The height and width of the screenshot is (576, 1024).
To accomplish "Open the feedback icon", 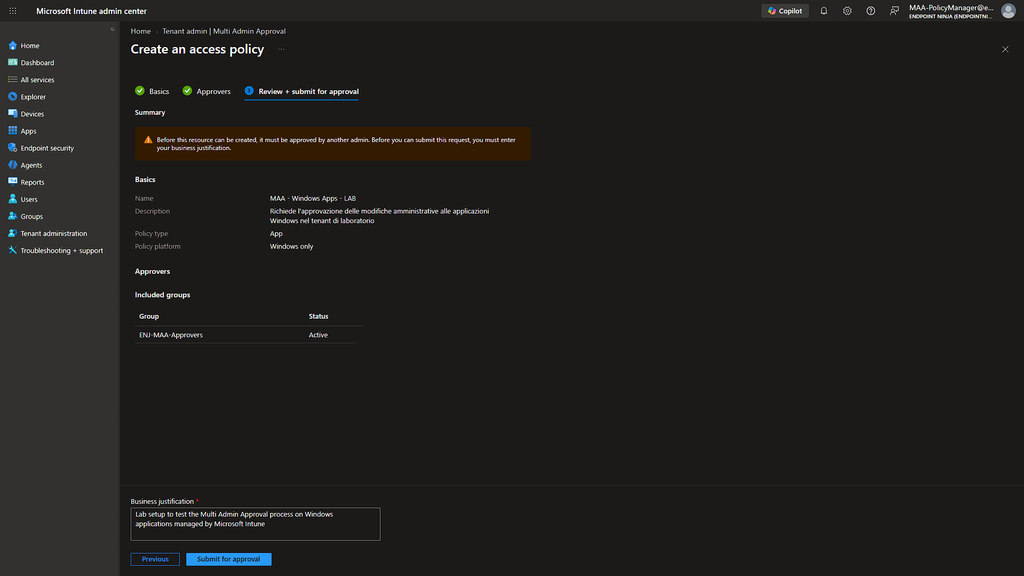I will click(894, 11).
